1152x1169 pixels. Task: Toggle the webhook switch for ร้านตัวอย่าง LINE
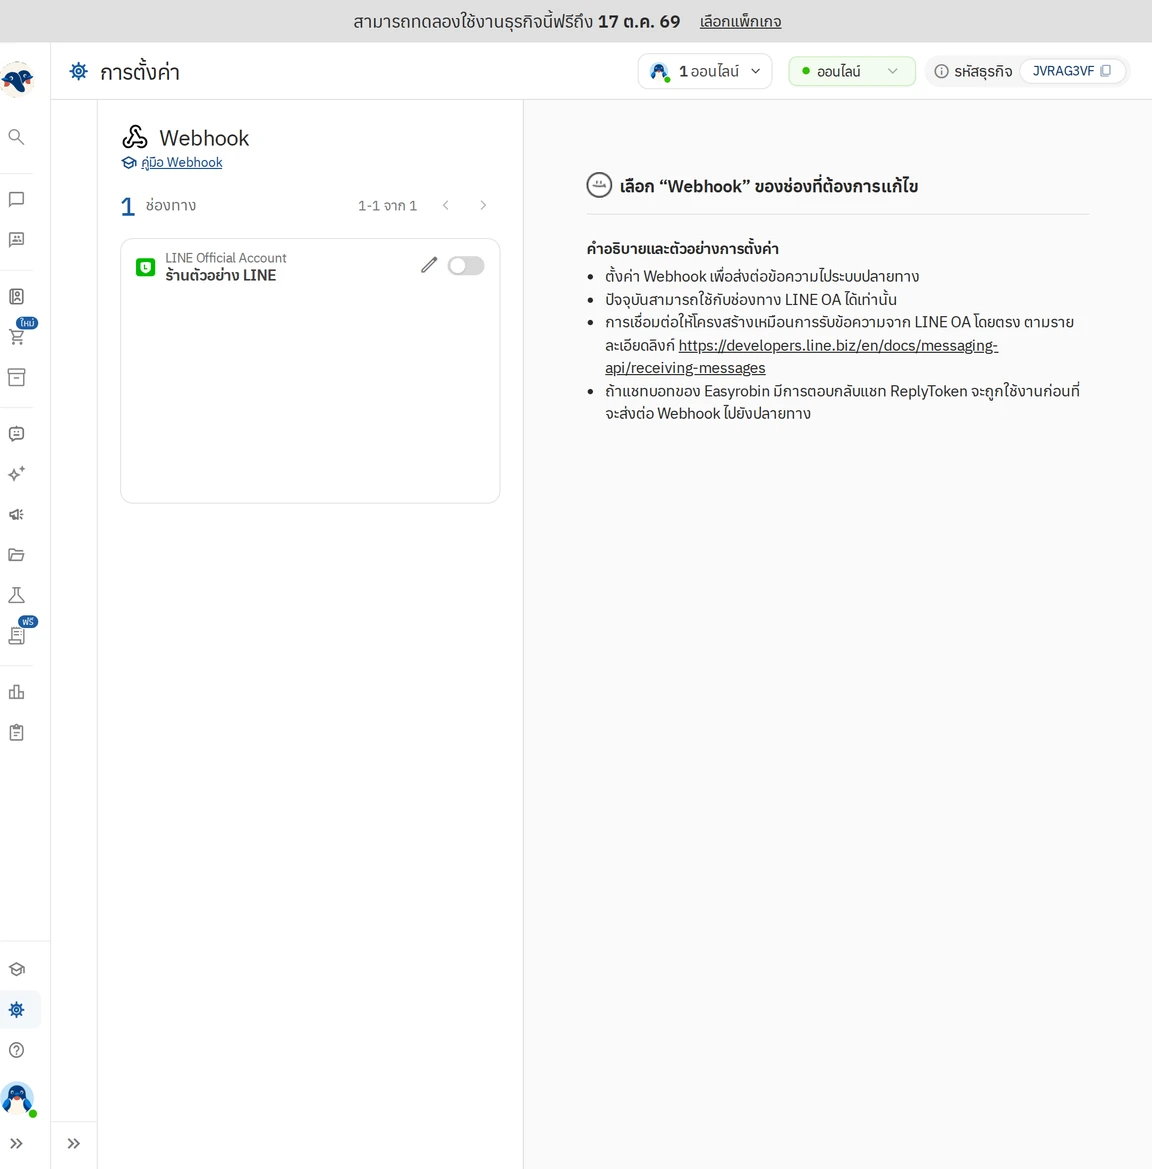tap(466, 265)
